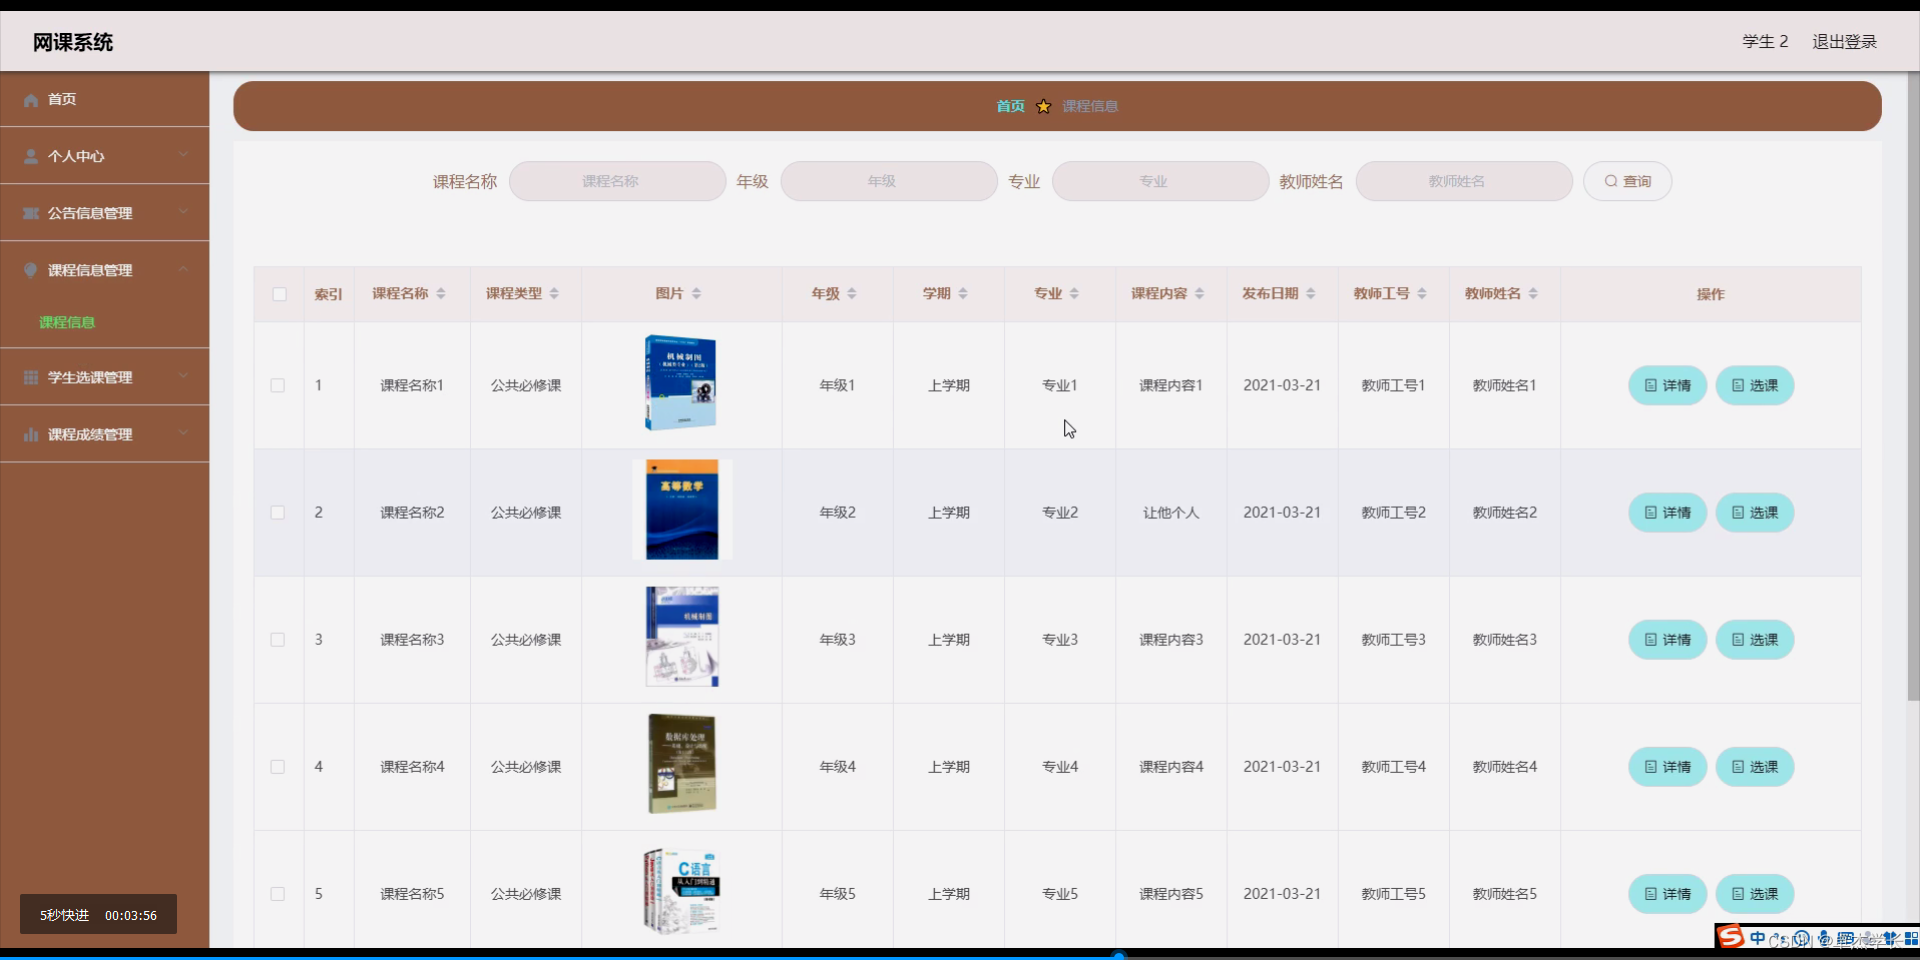
Task: Expand the 公告信息管理 menu chevron
Action: 184,212
